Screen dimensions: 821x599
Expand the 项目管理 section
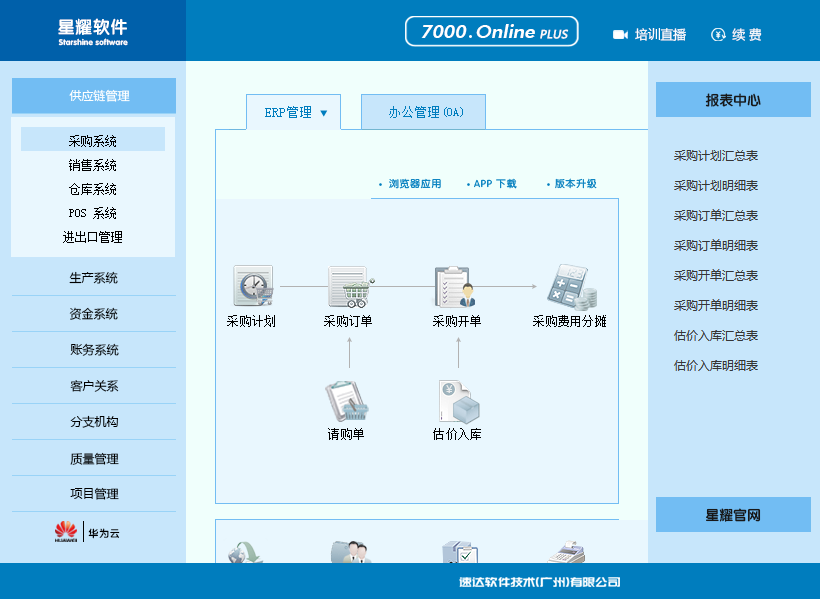pos(94,493)
